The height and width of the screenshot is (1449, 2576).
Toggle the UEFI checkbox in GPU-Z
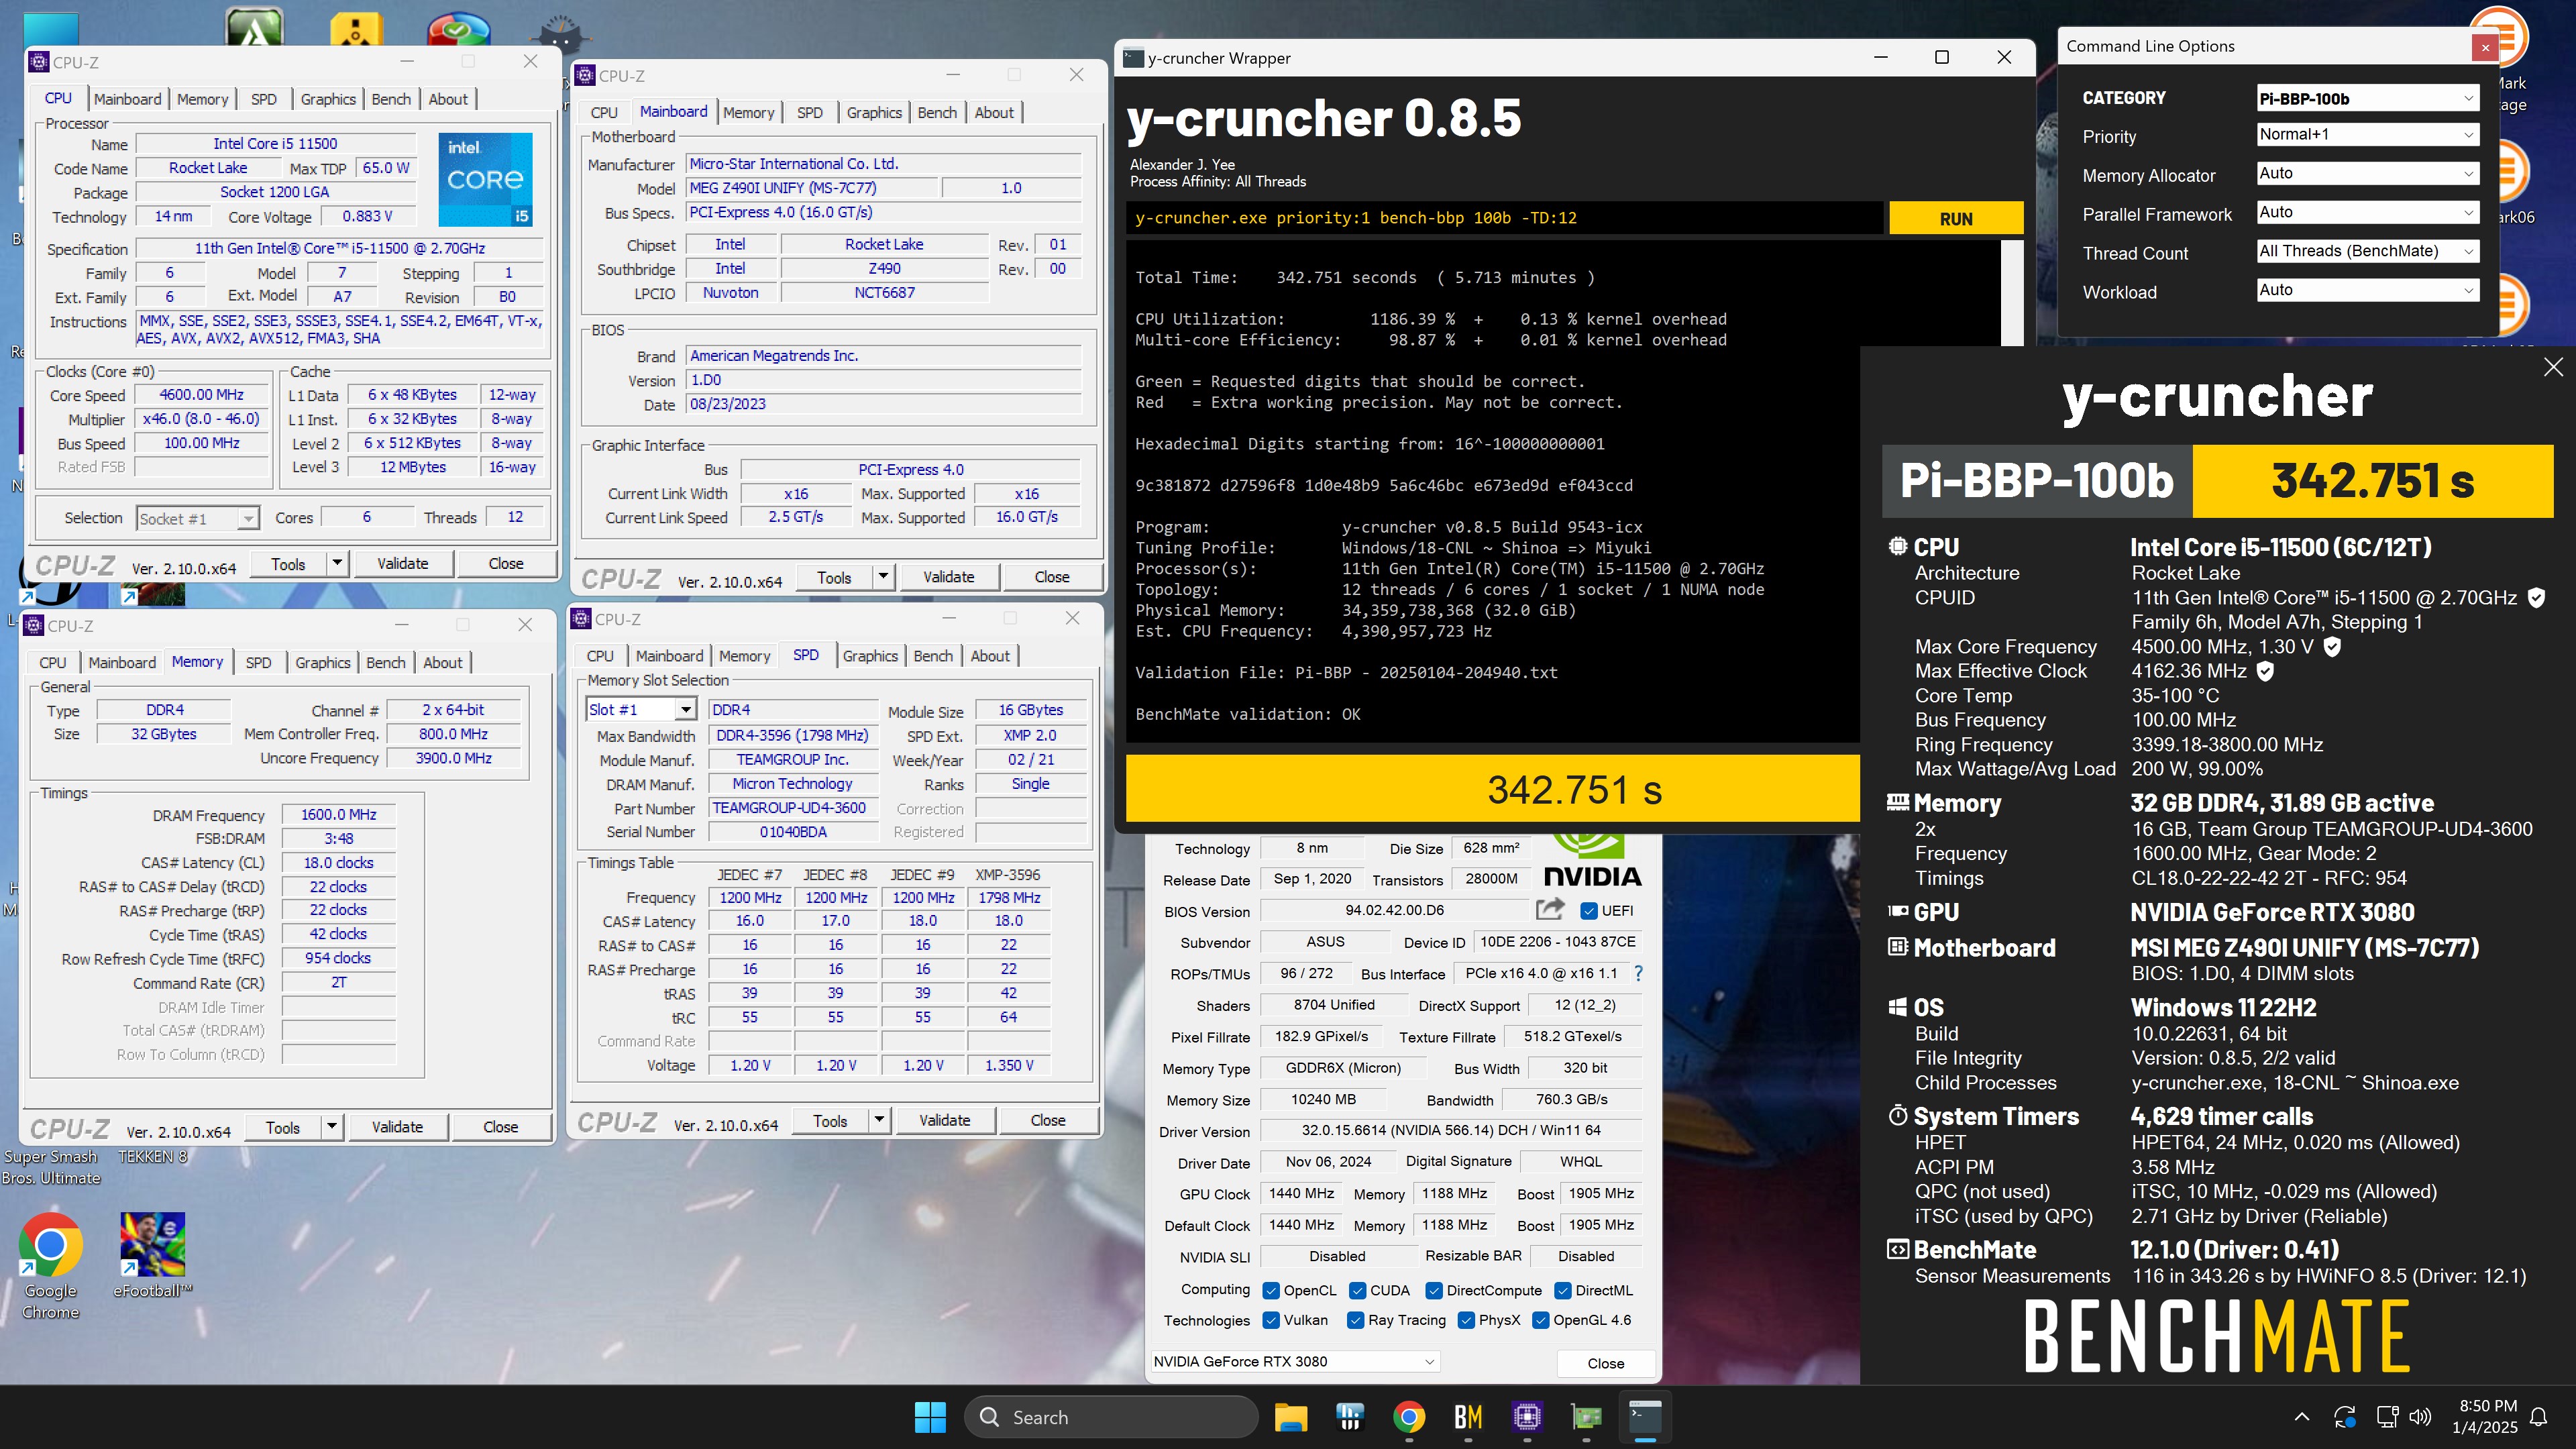[x=1588, y=910]
